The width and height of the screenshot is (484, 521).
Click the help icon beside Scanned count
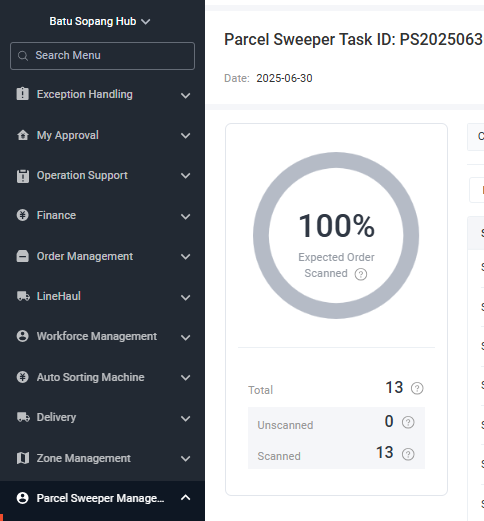point(408,454)
